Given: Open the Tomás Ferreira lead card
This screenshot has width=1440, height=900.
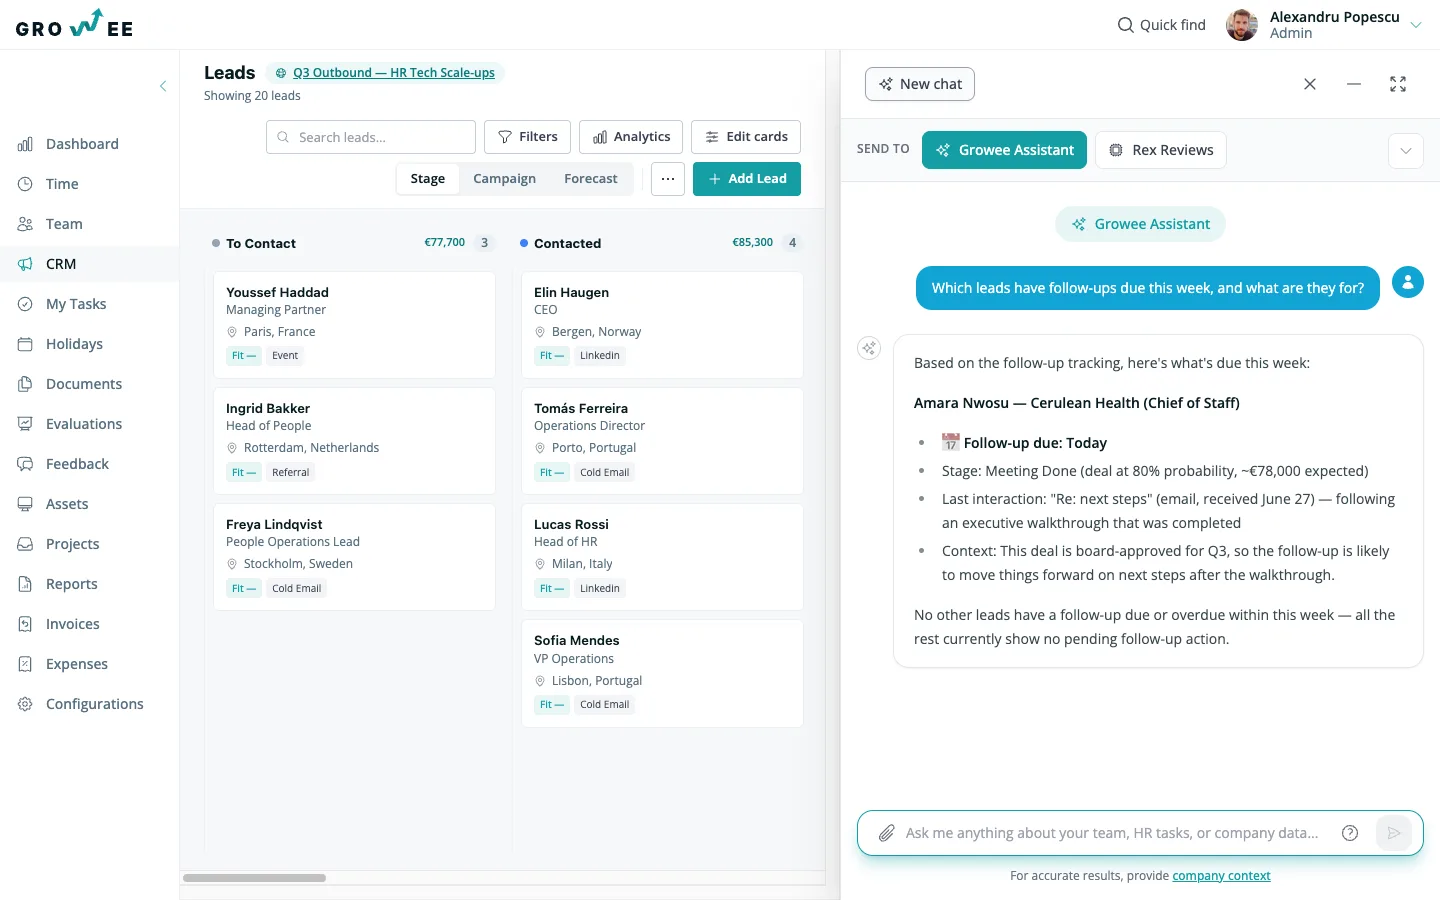Looking at the screenshot, I should pos(663,441).
